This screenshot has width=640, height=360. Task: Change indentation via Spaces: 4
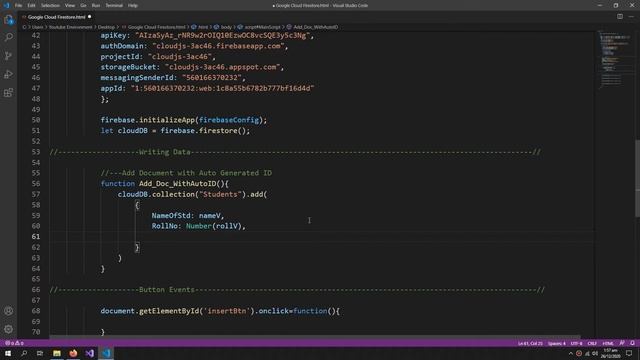coord(557,343)
